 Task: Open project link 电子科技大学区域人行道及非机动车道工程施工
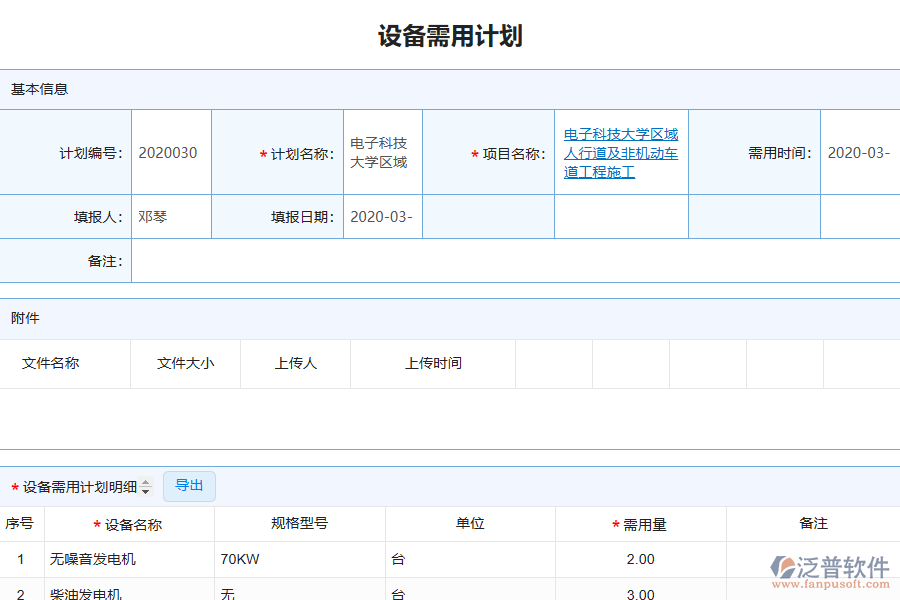(621, 153)
